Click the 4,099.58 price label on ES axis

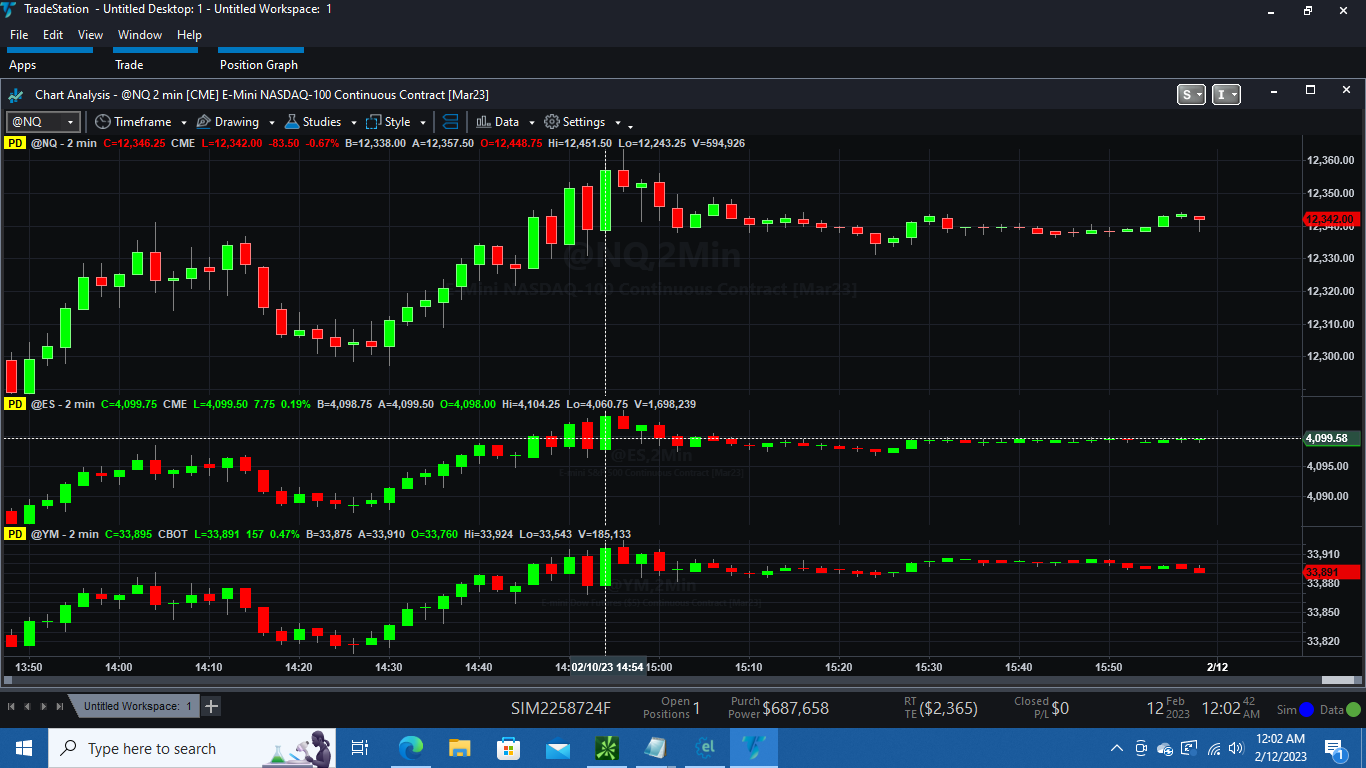[x=1331, y=438]
